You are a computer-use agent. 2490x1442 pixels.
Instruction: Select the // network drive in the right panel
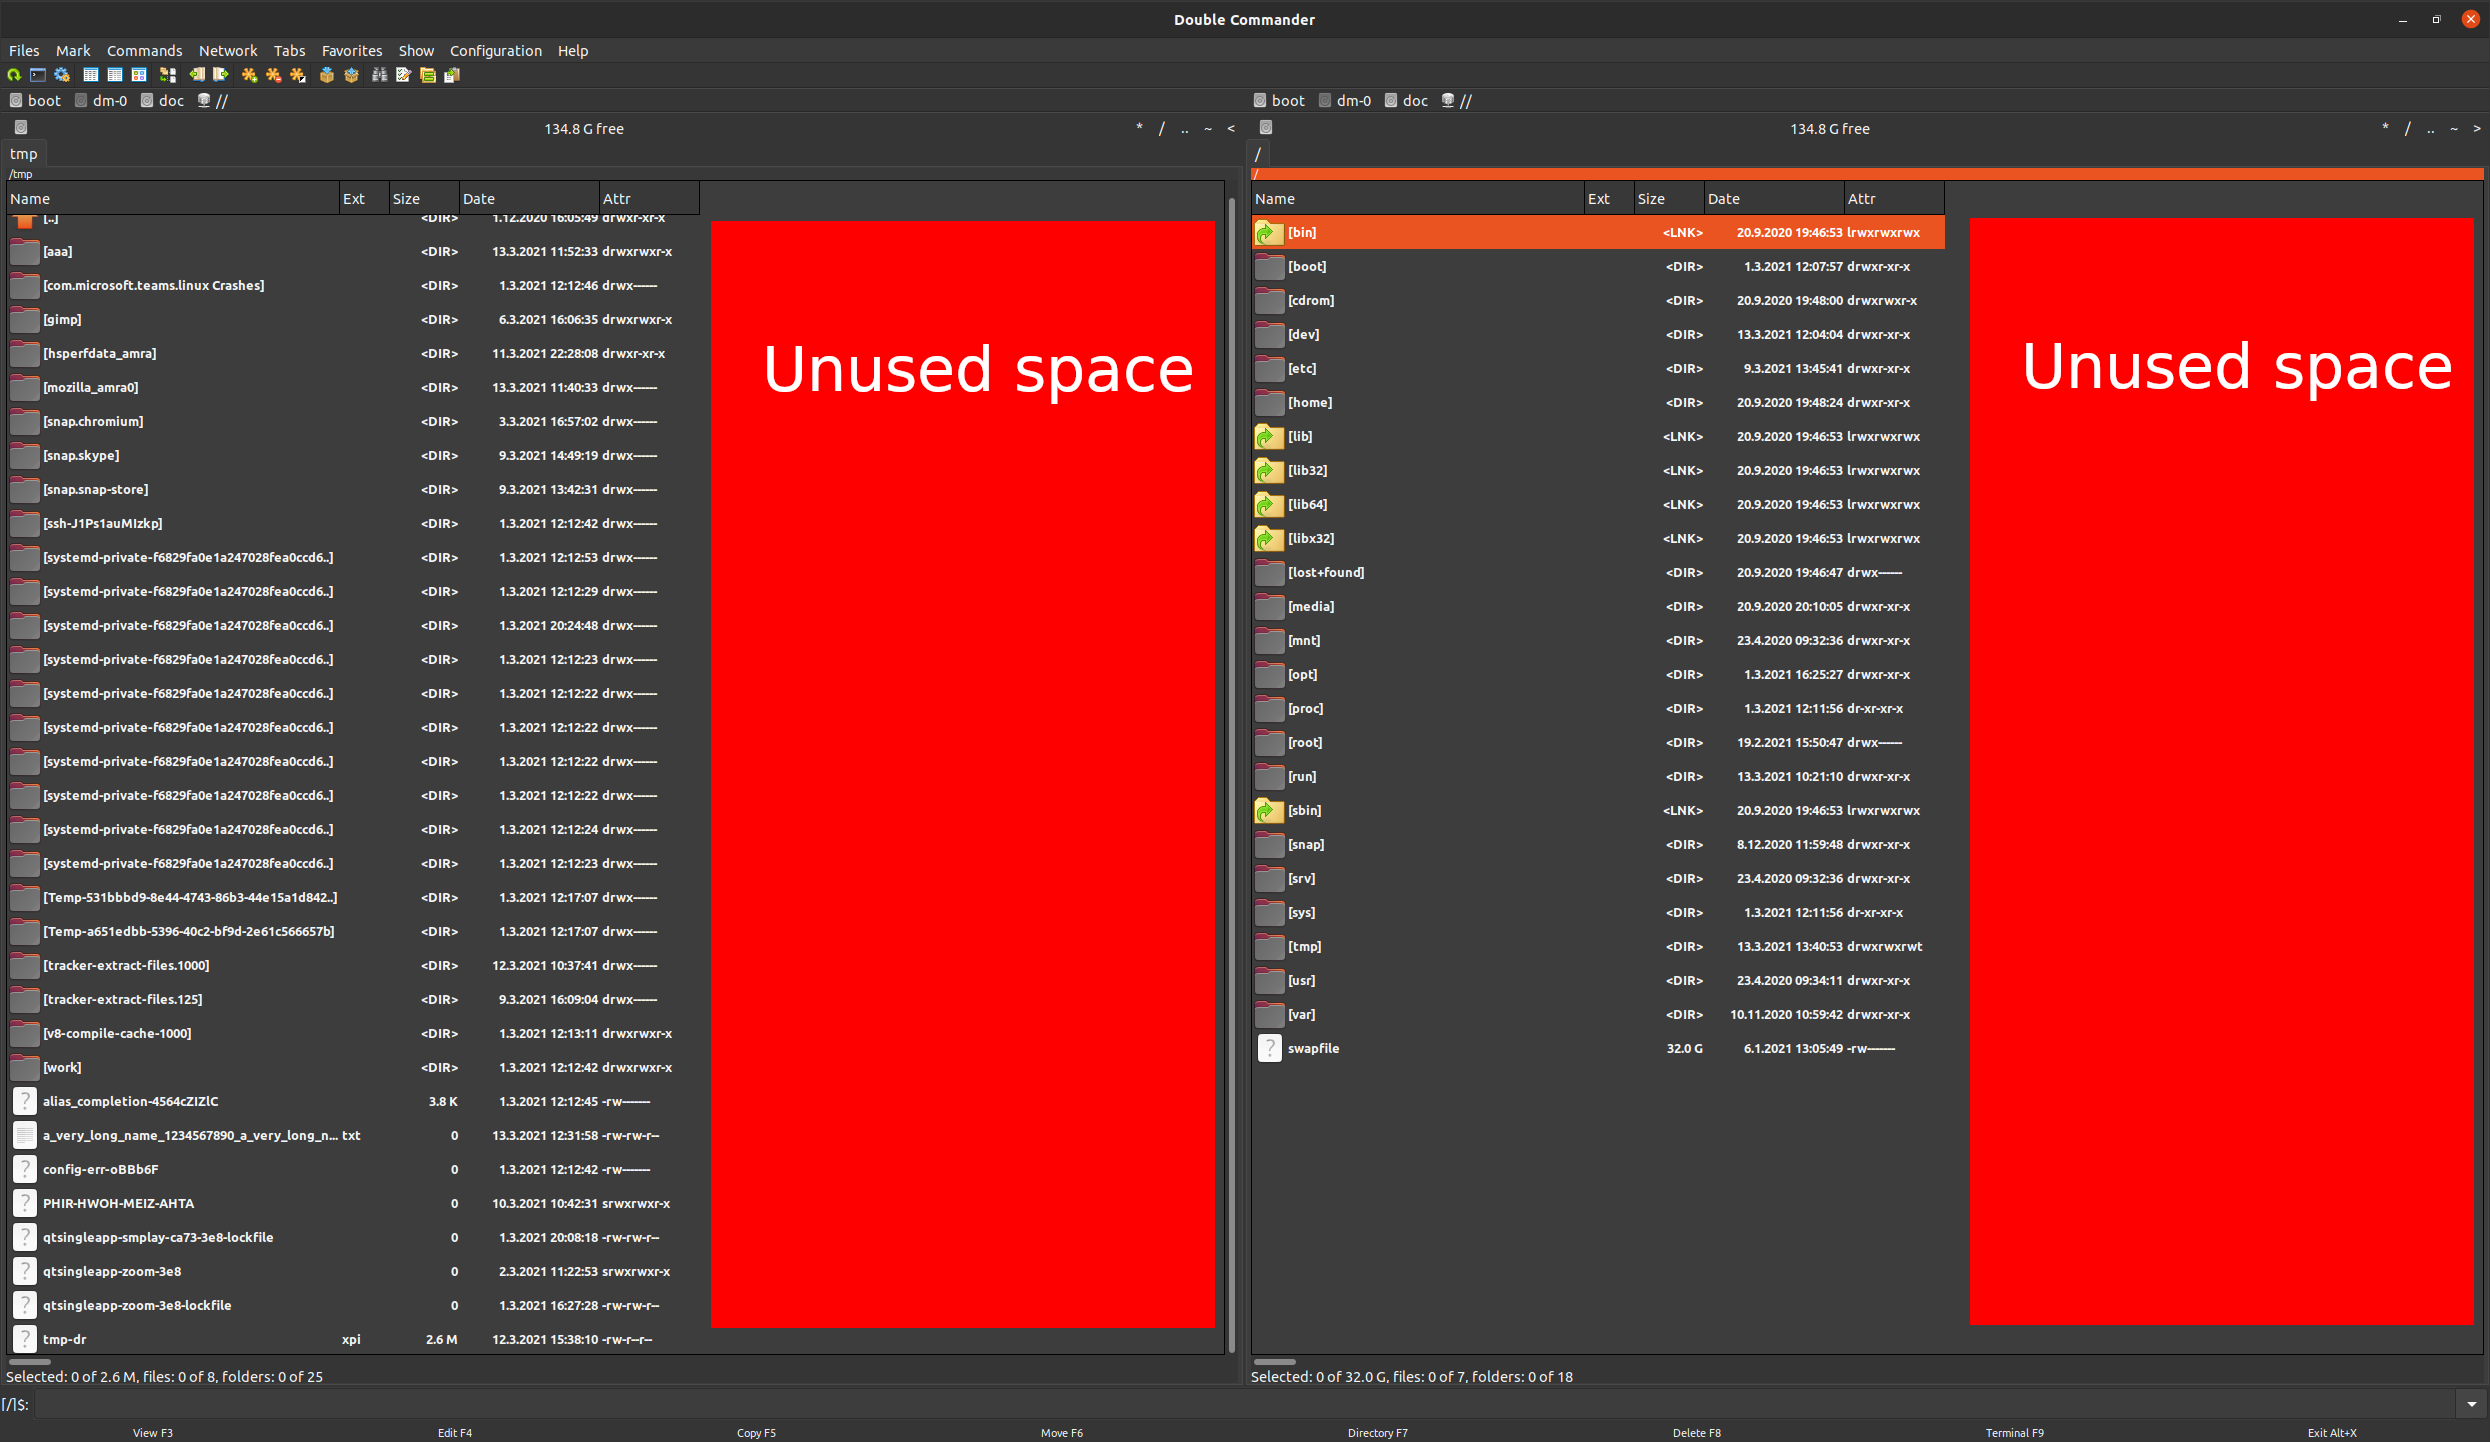tap(1457, 101)
